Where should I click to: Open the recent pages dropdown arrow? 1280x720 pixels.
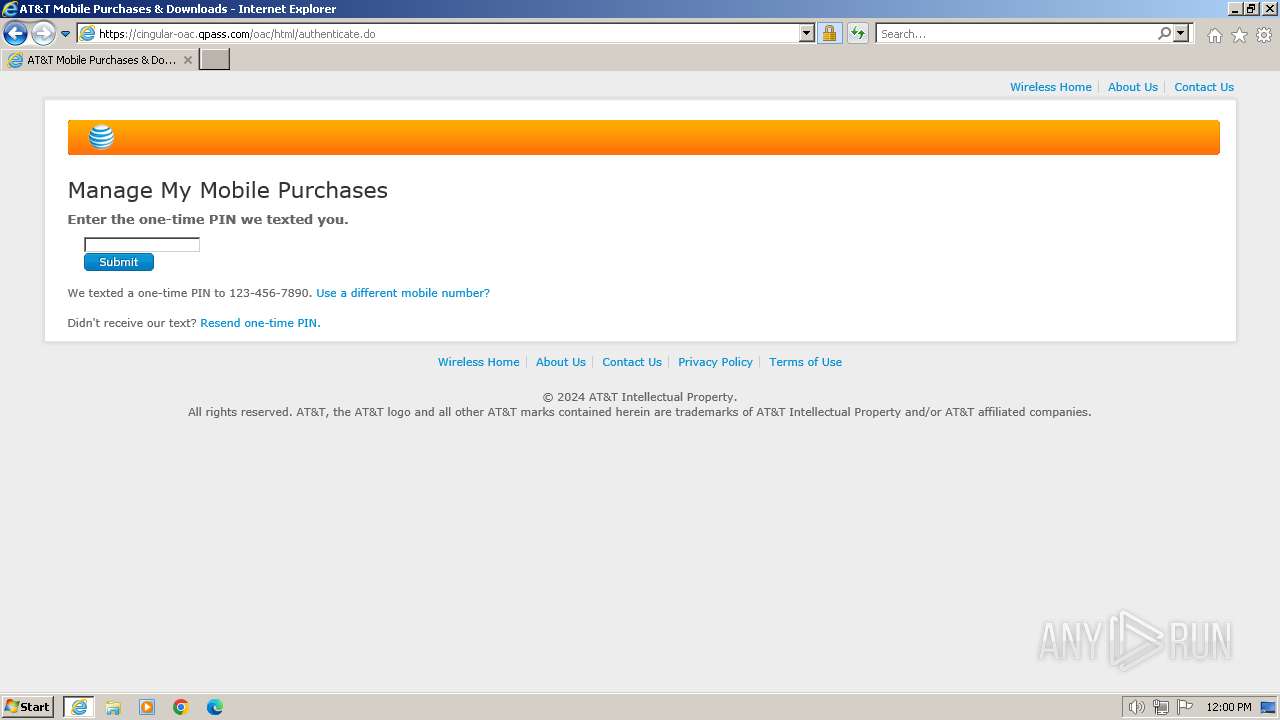pos(66,34)
